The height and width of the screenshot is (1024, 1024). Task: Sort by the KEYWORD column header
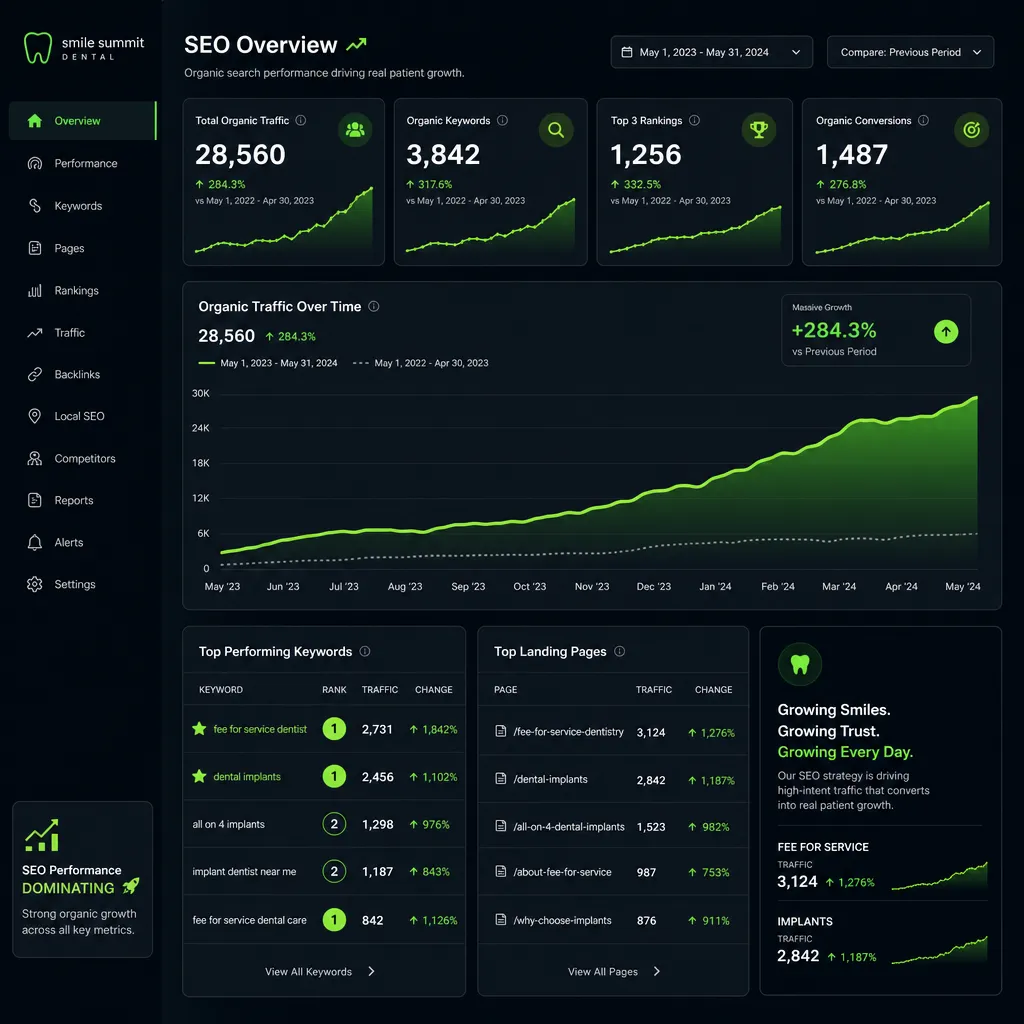[x=221, y=690]
